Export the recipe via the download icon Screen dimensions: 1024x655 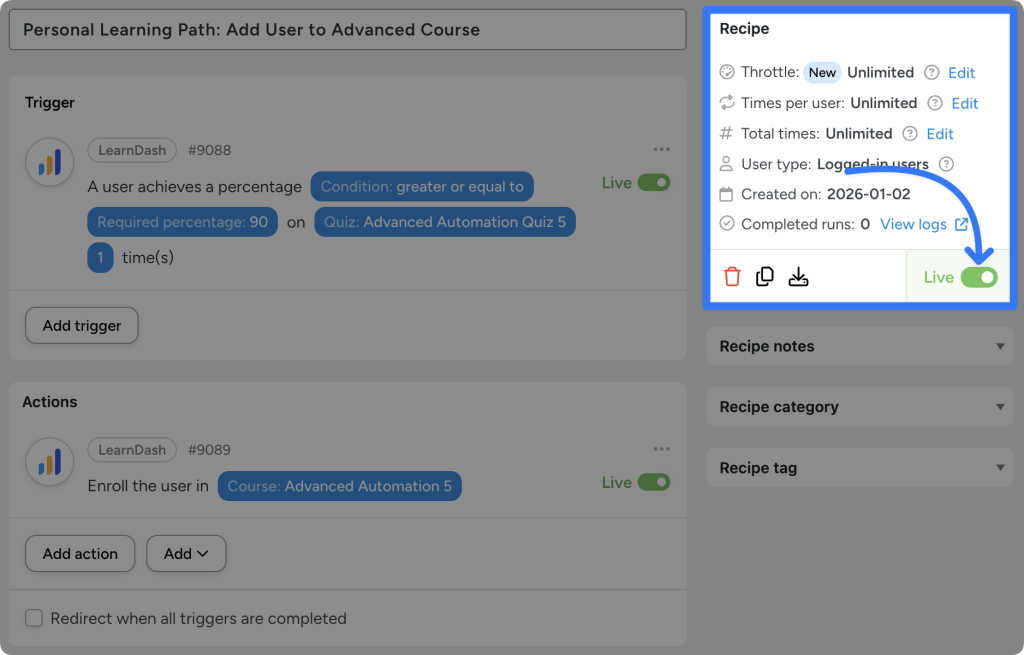click(x=798, y=276)
